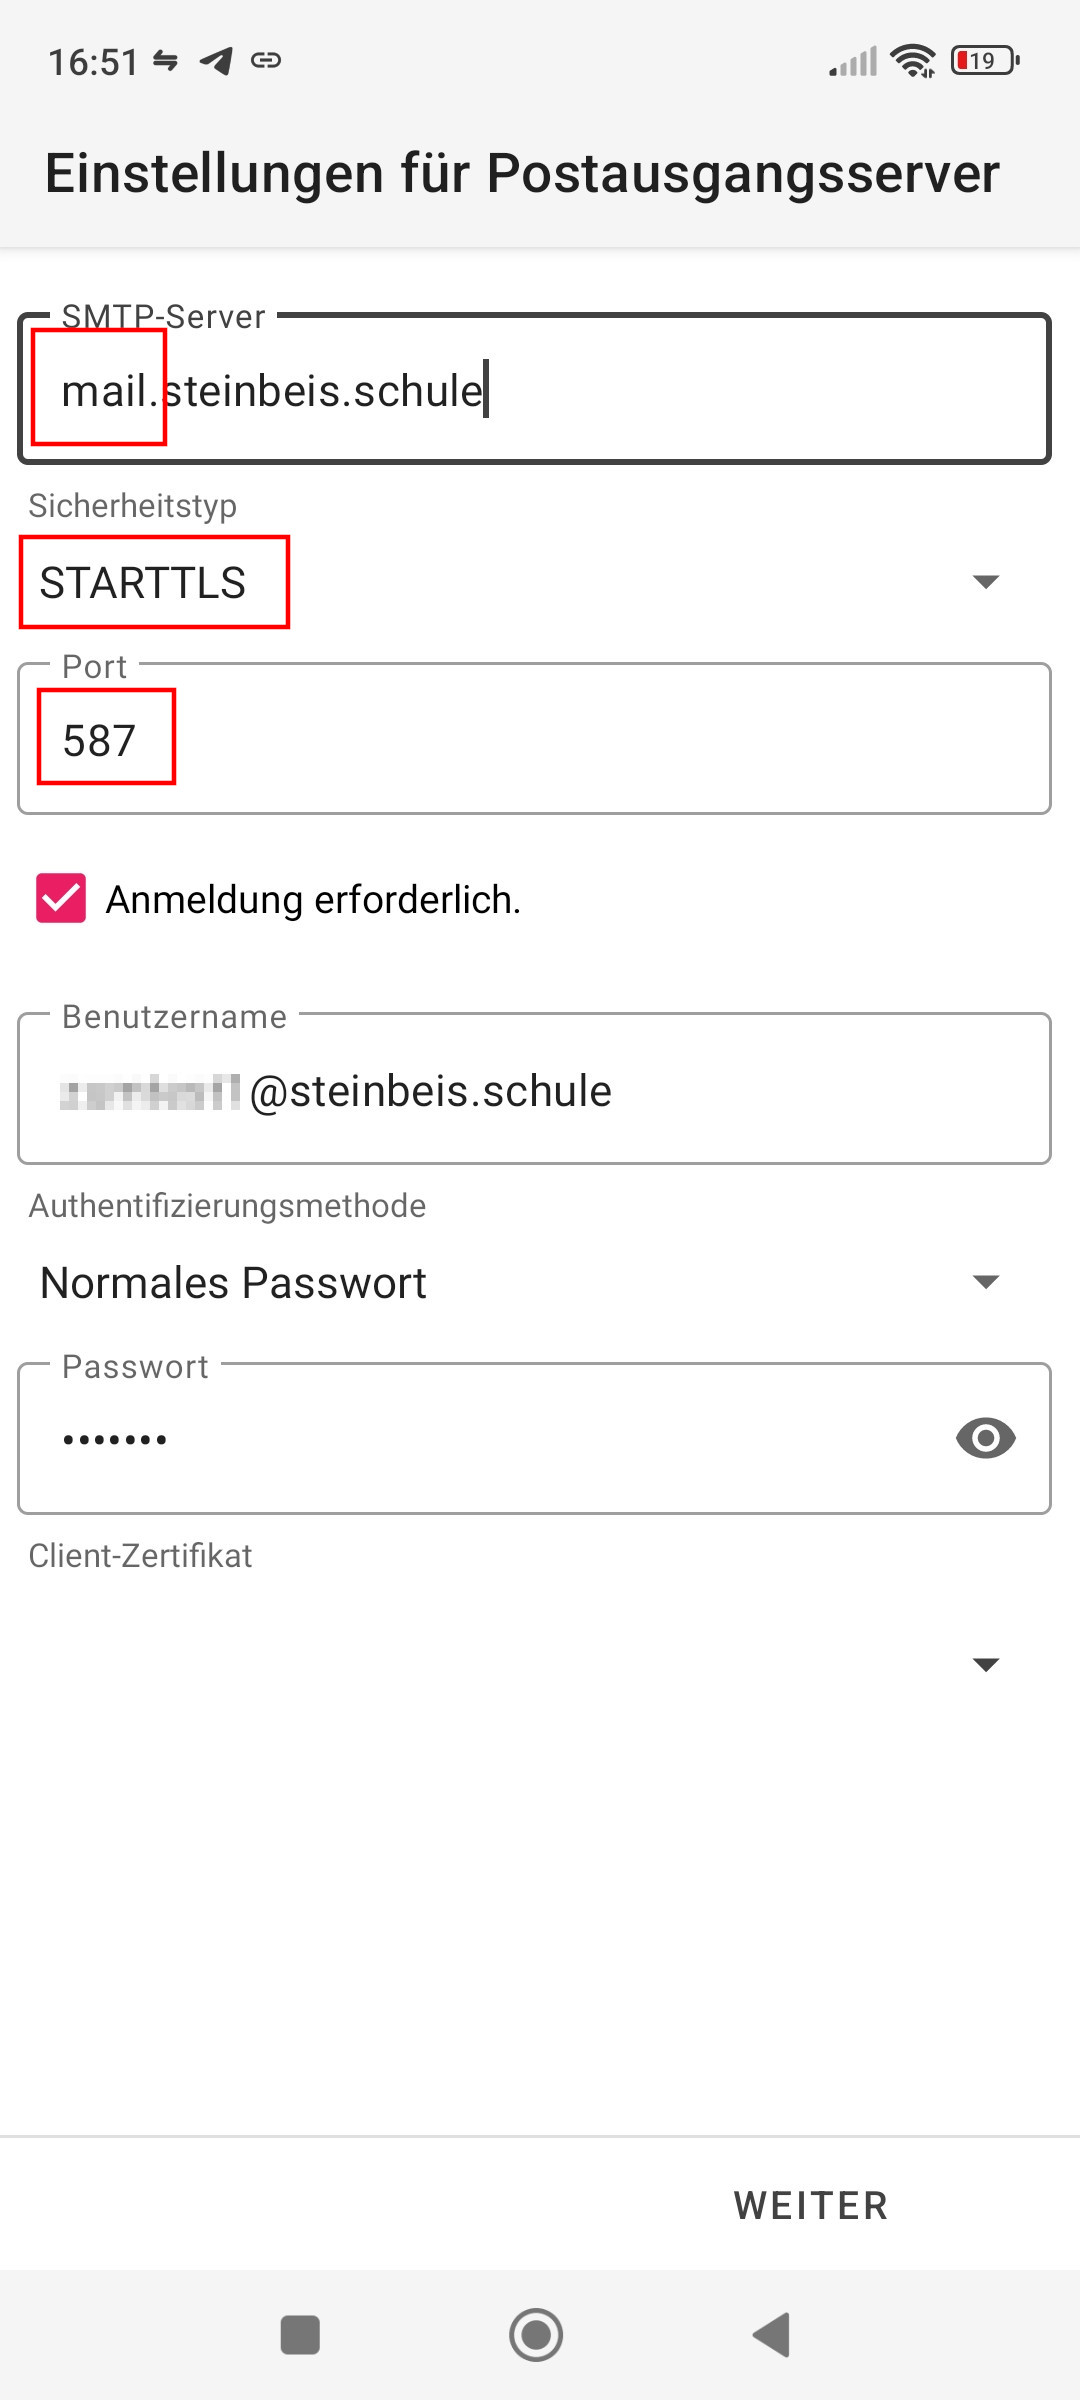Viewport: 1080px width, 2400px height.
Task: Tap the Anmeldung erforderlich label text
Action: point(313,900)
